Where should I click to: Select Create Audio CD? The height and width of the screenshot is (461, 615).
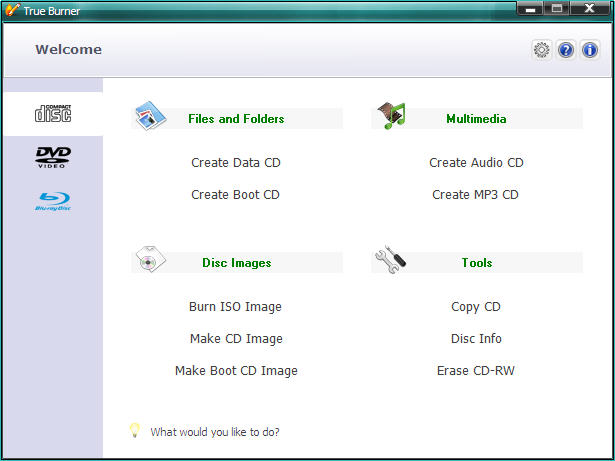[476, 163]
